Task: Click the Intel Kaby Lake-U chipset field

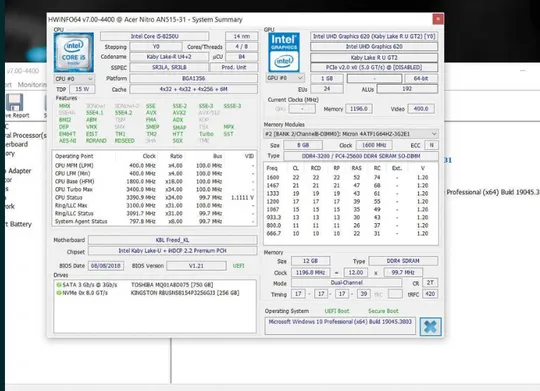Action: pyautogui.click(x=173, y=251)
